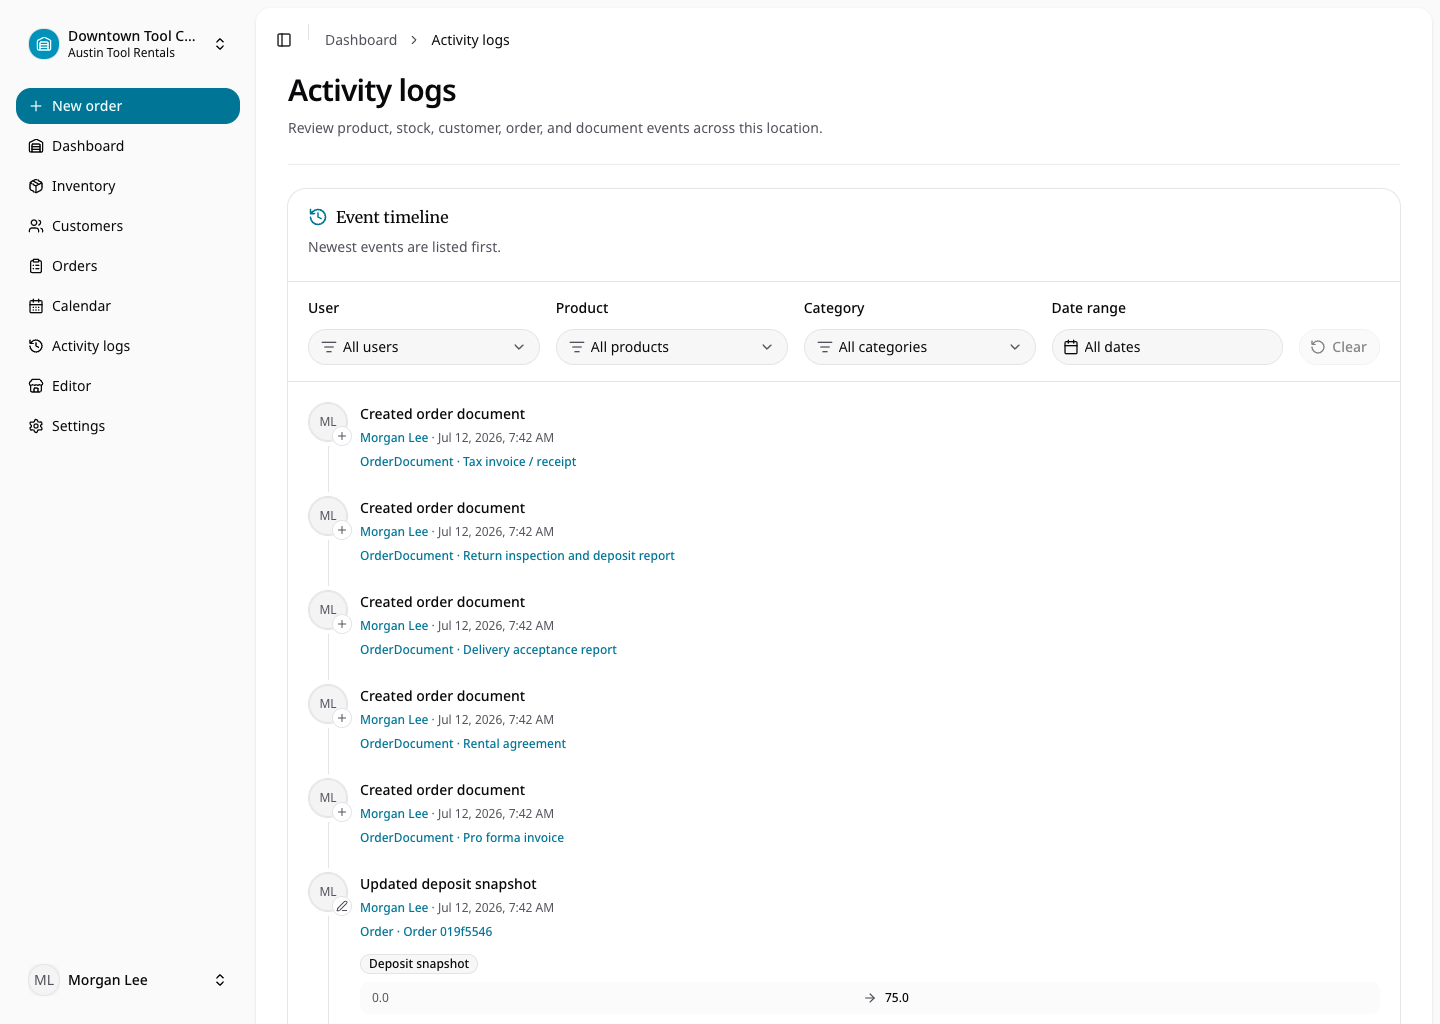Click the Deposit snapshot badge
This screenshot has width=1440, height=1024.
click(419, 964)
